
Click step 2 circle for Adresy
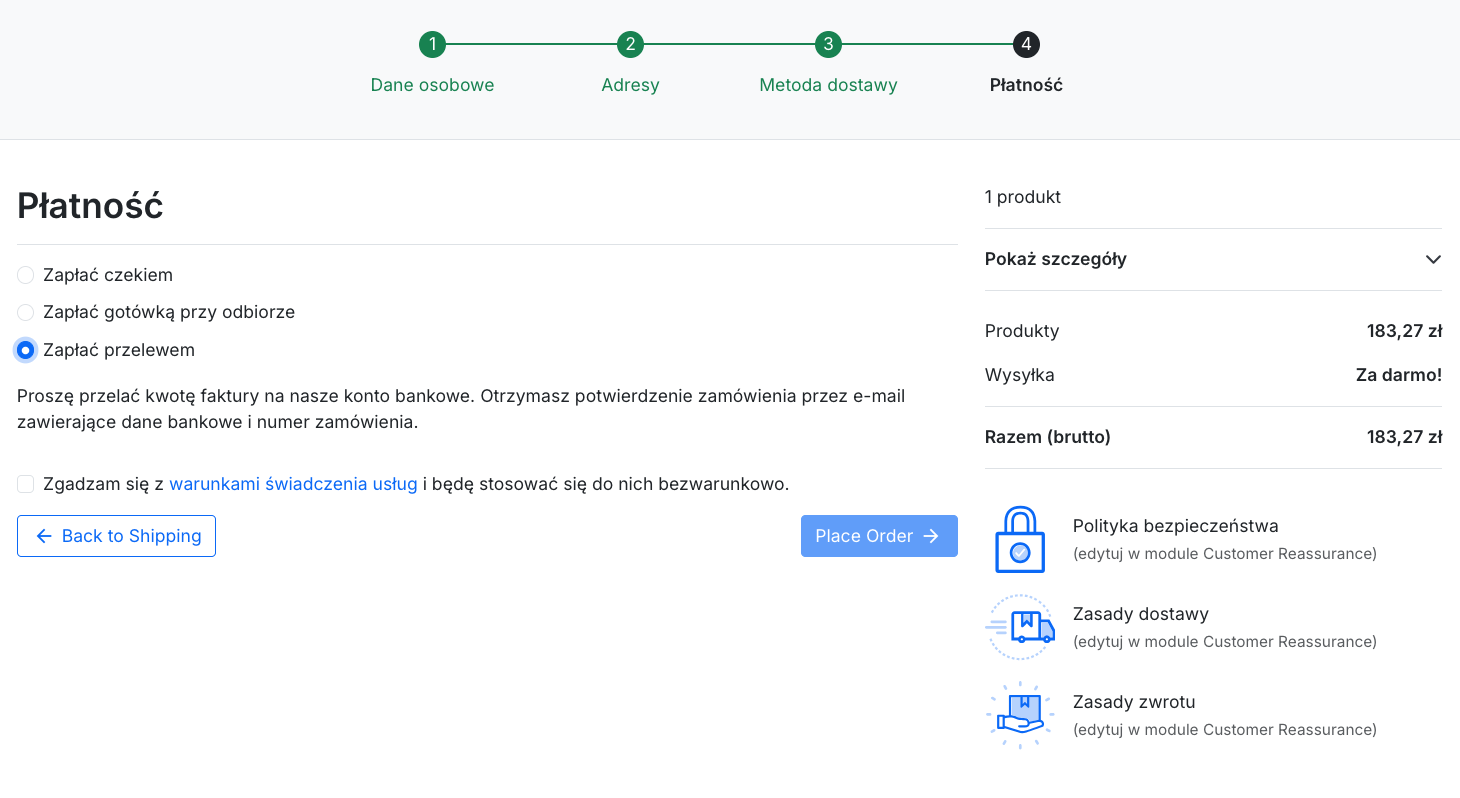[630, 44]
